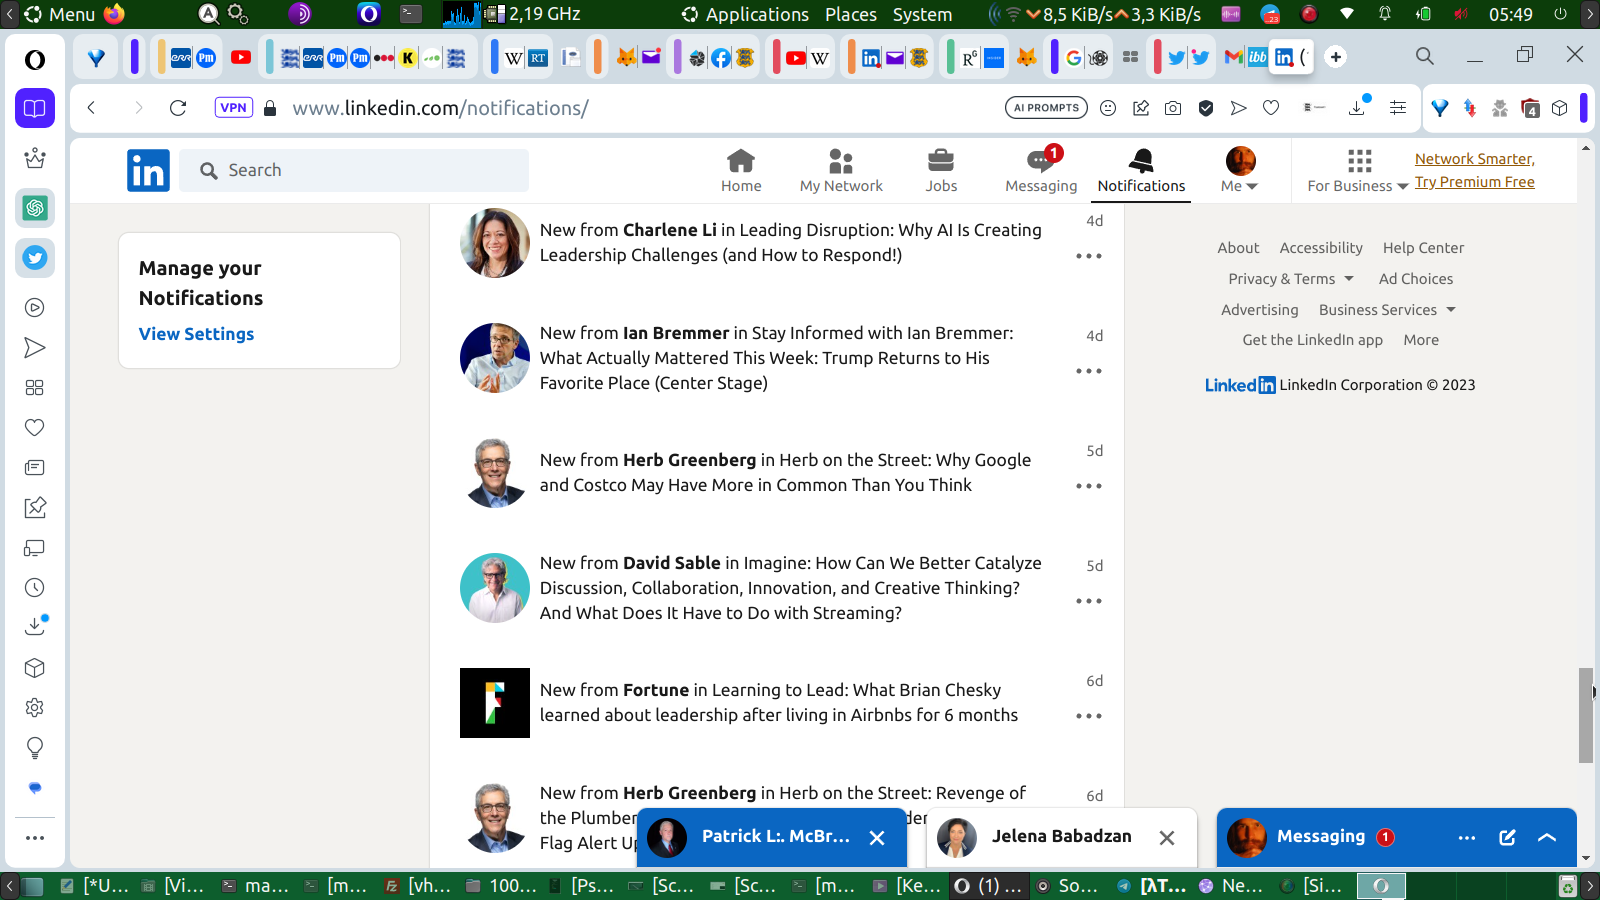Image resolution: width=1600 pixels, height=900 pixels.
Task: Expand Privacy & Terms footer dropdown
Action: [1291, 279]
